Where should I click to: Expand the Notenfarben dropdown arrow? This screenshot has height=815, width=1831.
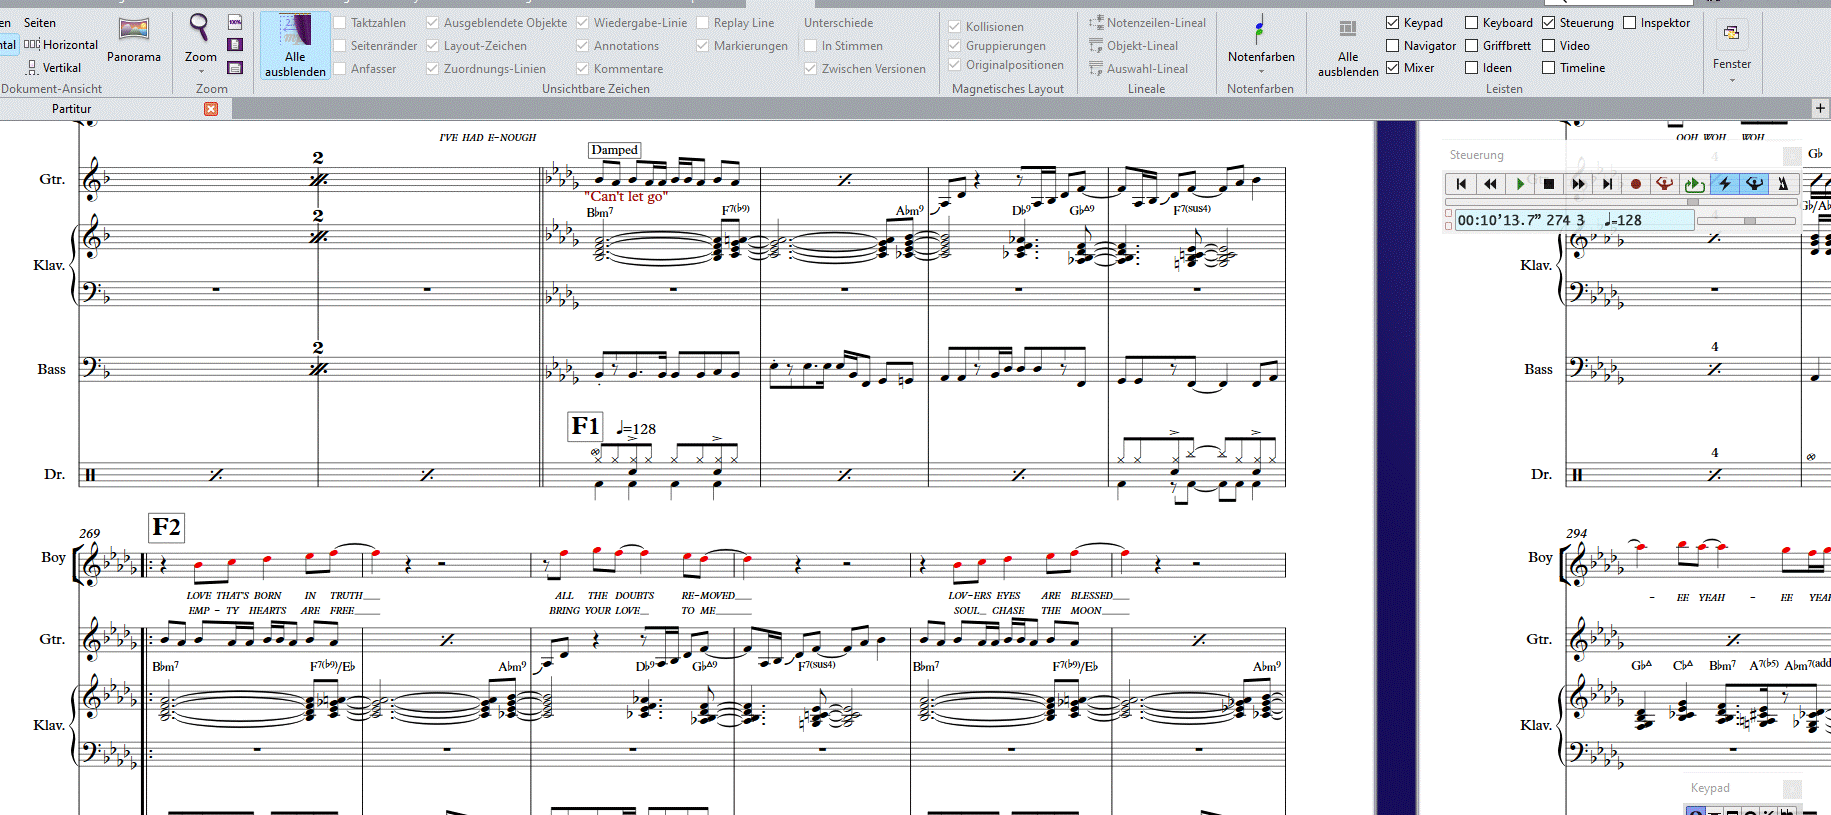click(x=1261, y=72)
